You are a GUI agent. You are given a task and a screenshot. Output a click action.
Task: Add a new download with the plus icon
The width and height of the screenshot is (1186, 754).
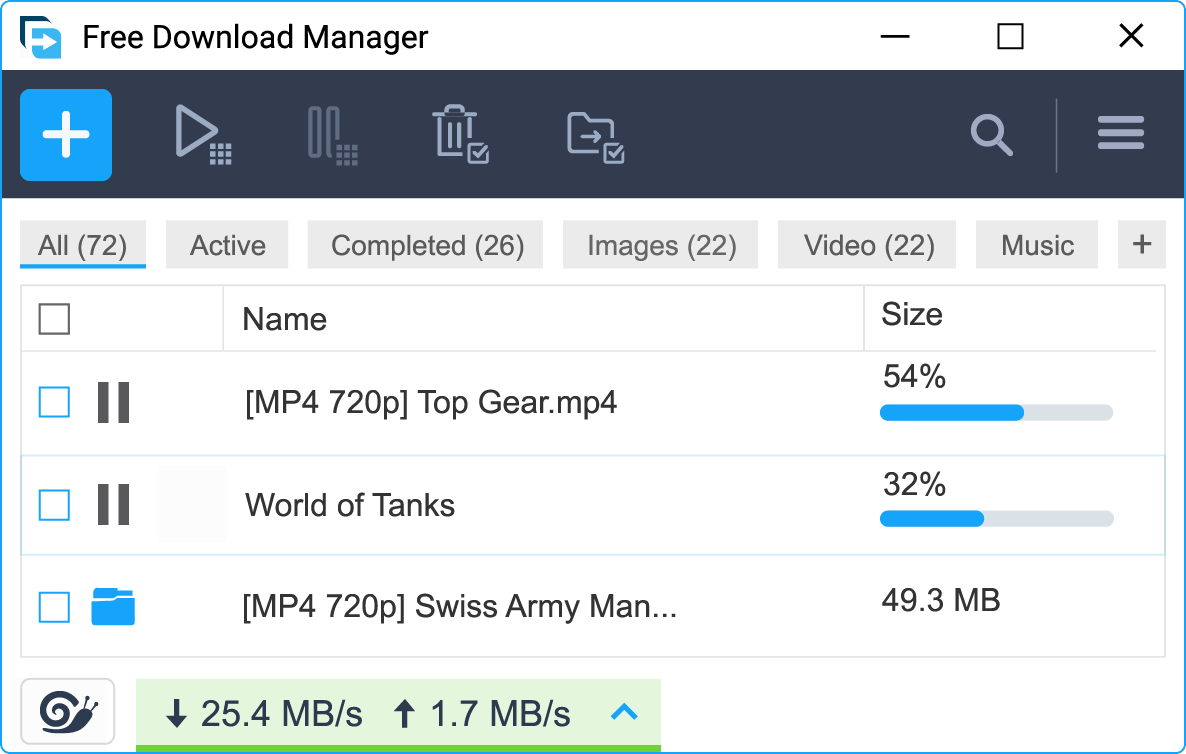(65, 134)
